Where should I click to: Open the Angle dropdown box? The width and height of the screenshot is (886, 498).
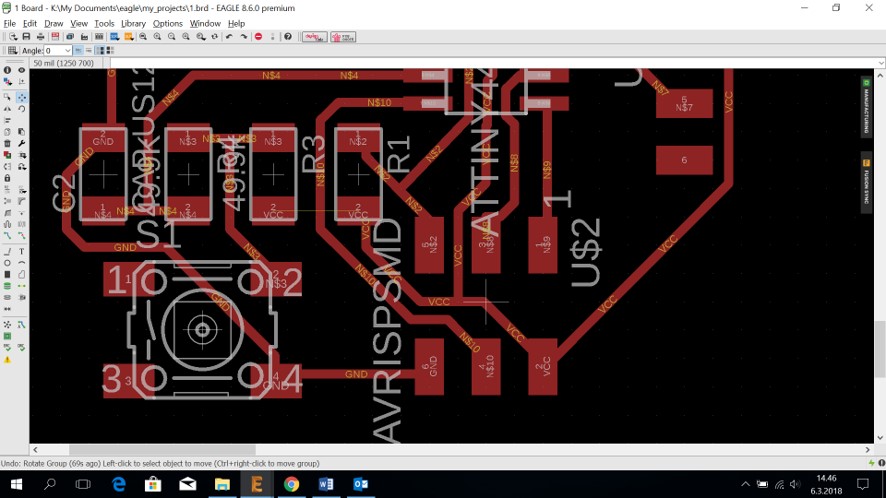58,50
